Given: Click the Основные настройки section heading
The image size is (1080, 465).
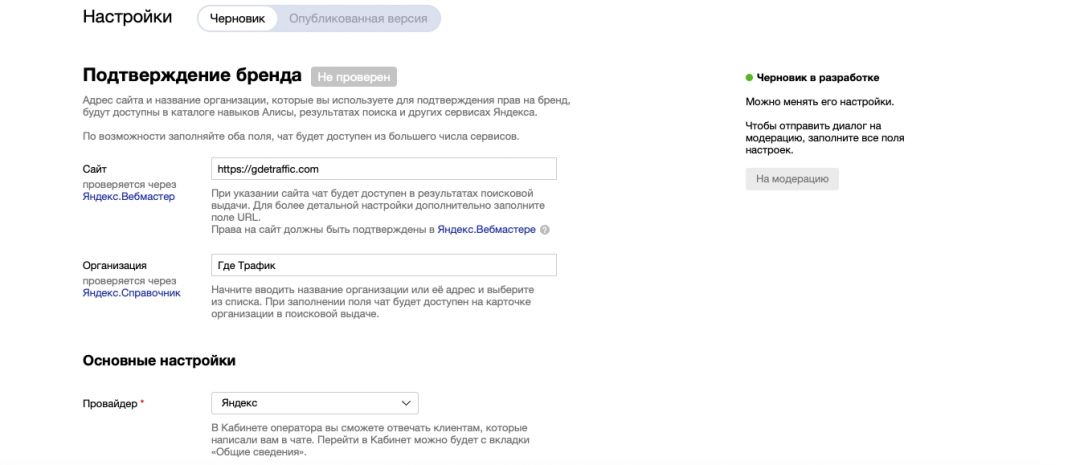Looking at the screenshot, I should click(x=159, y=360).
